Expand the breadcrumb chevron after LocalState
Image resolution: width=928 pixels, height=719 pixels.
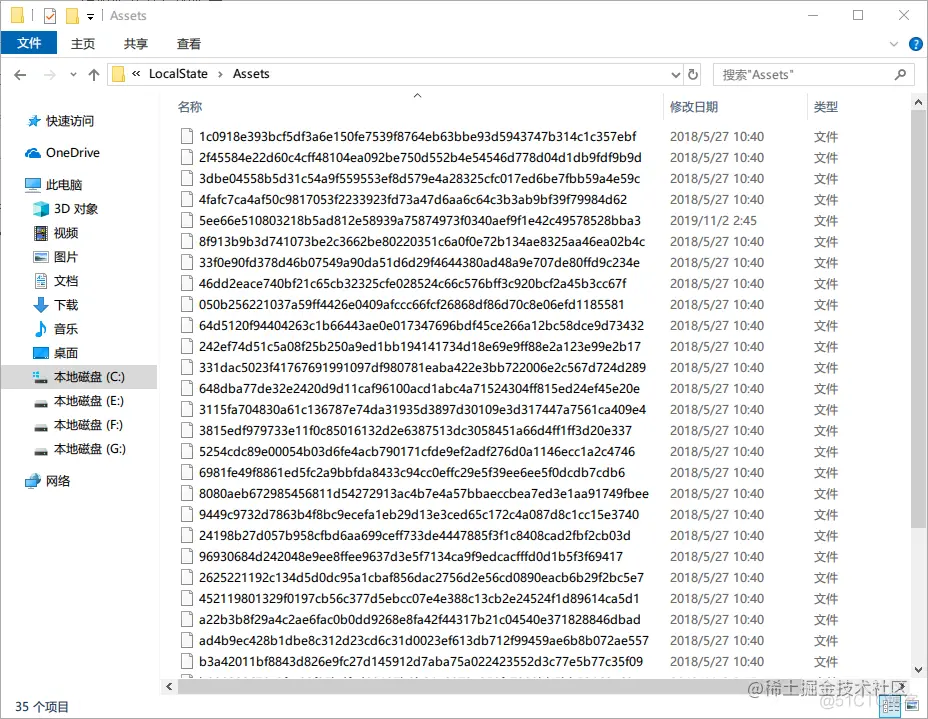[x=220, y=75]
